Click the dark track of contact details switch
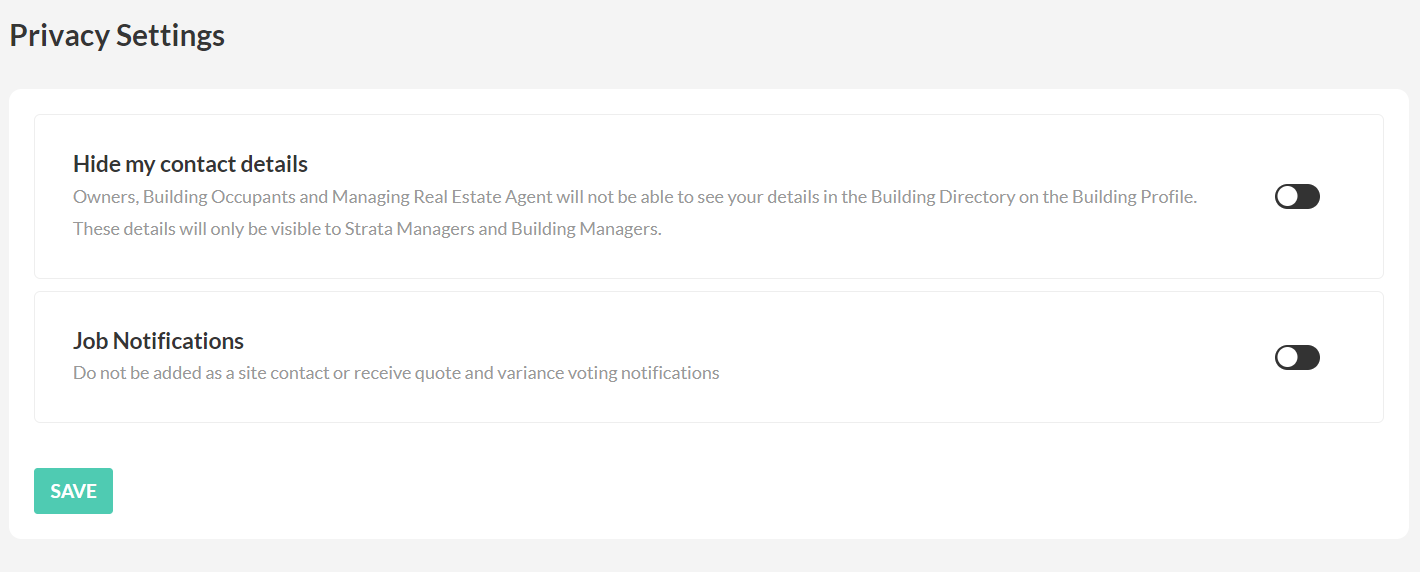 point(1308,196)
